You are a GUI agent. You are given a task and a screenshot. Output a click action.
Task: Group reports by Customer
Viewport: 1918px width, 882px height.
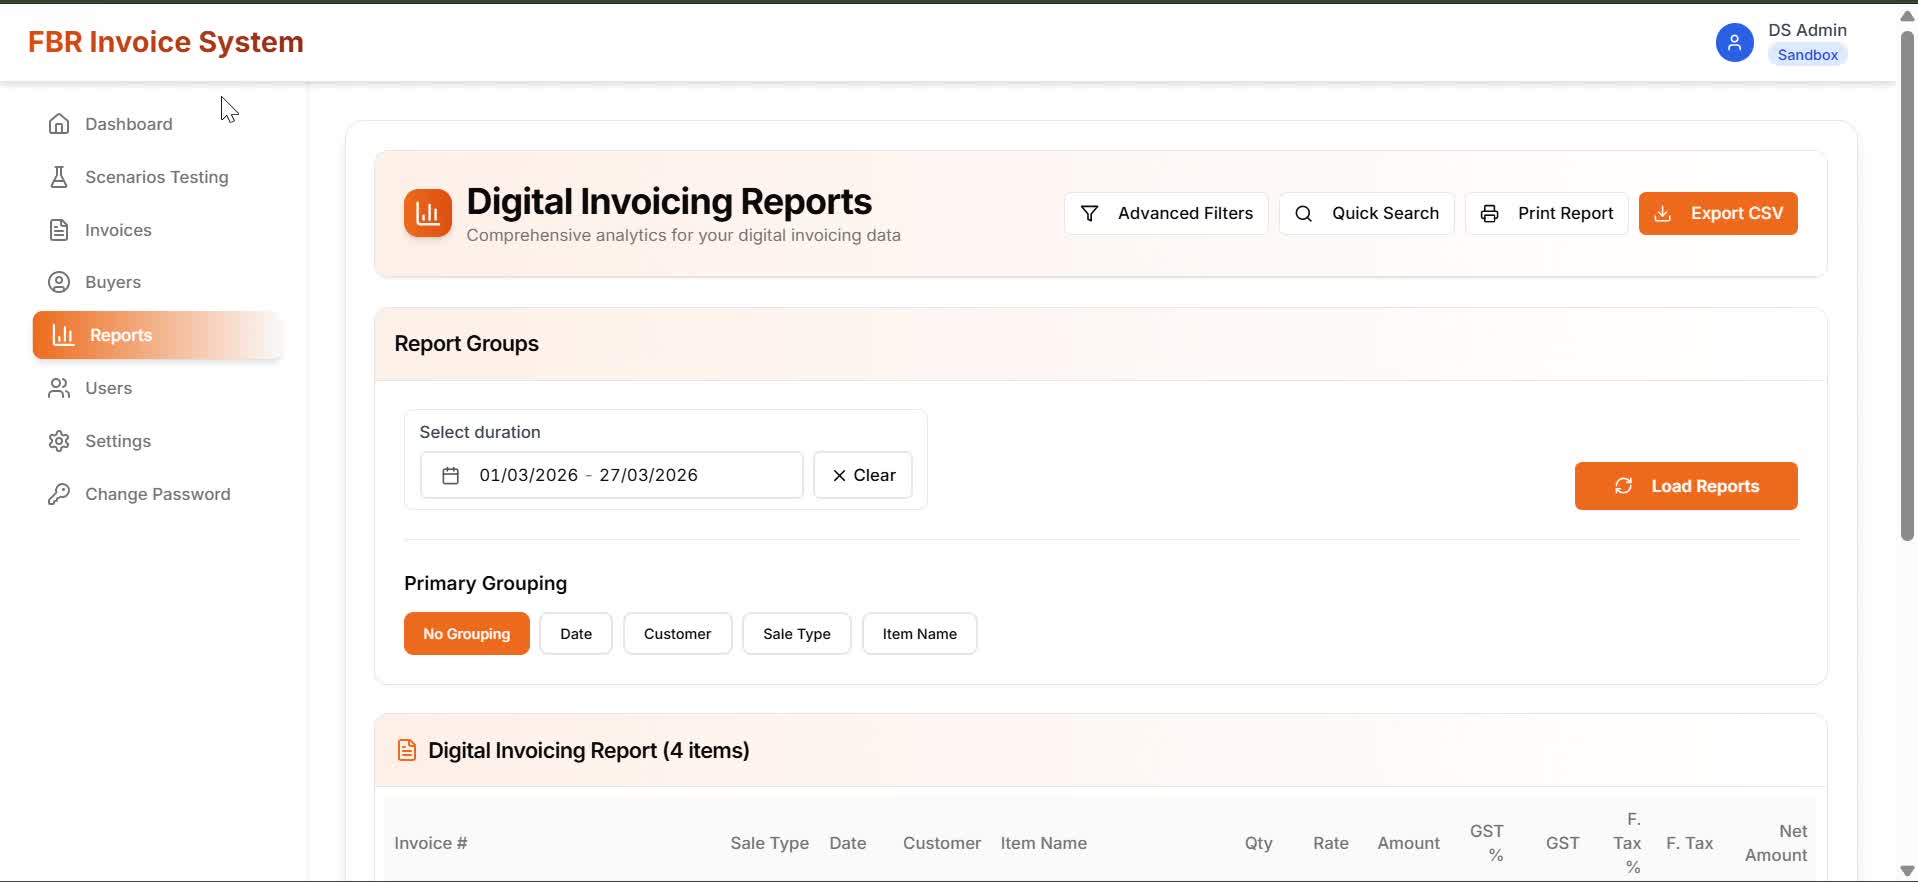pyautogui.click(x=678, y=634)
